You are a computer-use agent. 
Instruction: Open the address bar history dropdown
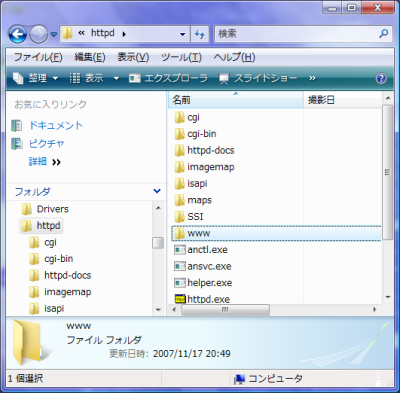pyautogui.click(x=182, y=34)
